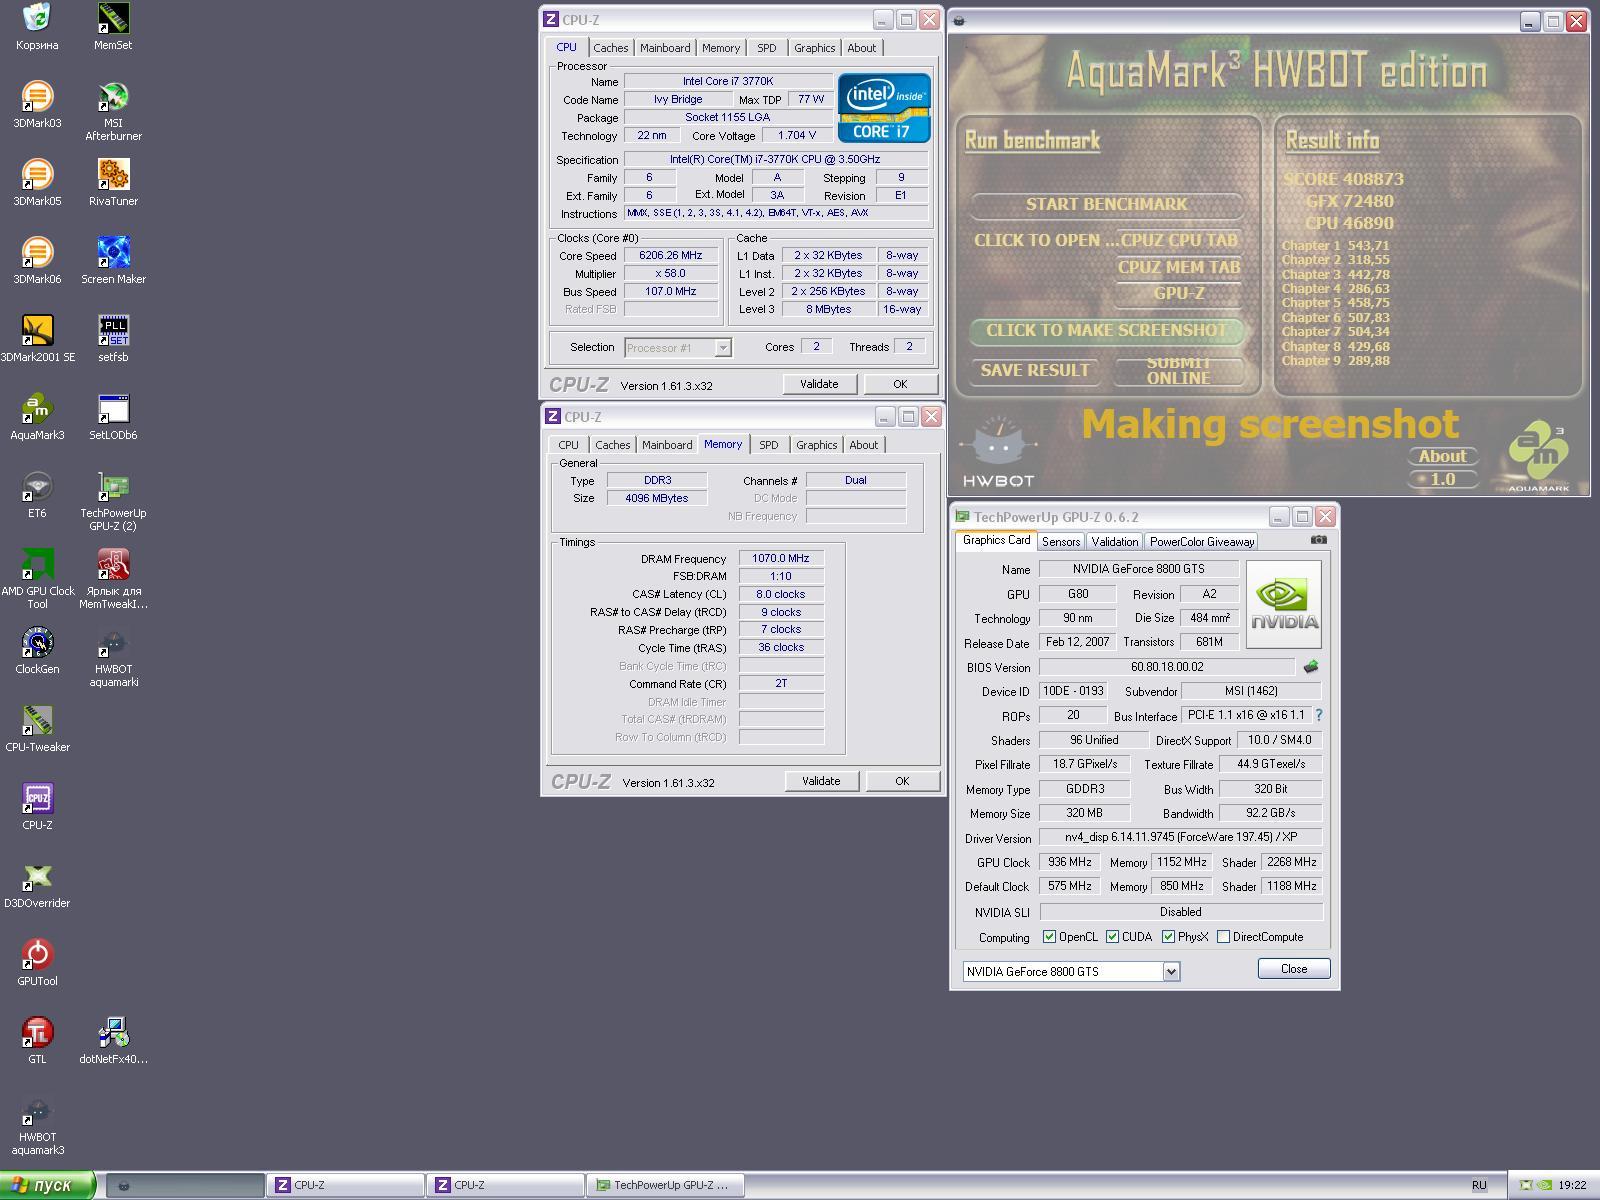The image size is (1600, 1200).
Task: Launch Screen Maker desktop icon
Action: point(113,261)
